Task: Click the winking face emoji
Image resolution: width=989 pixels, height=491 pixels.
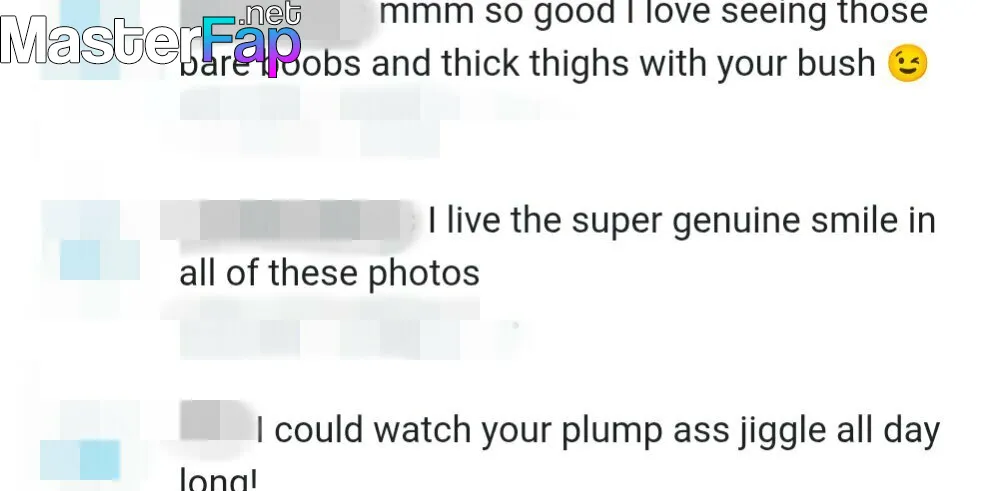Action: pos(908,64)
